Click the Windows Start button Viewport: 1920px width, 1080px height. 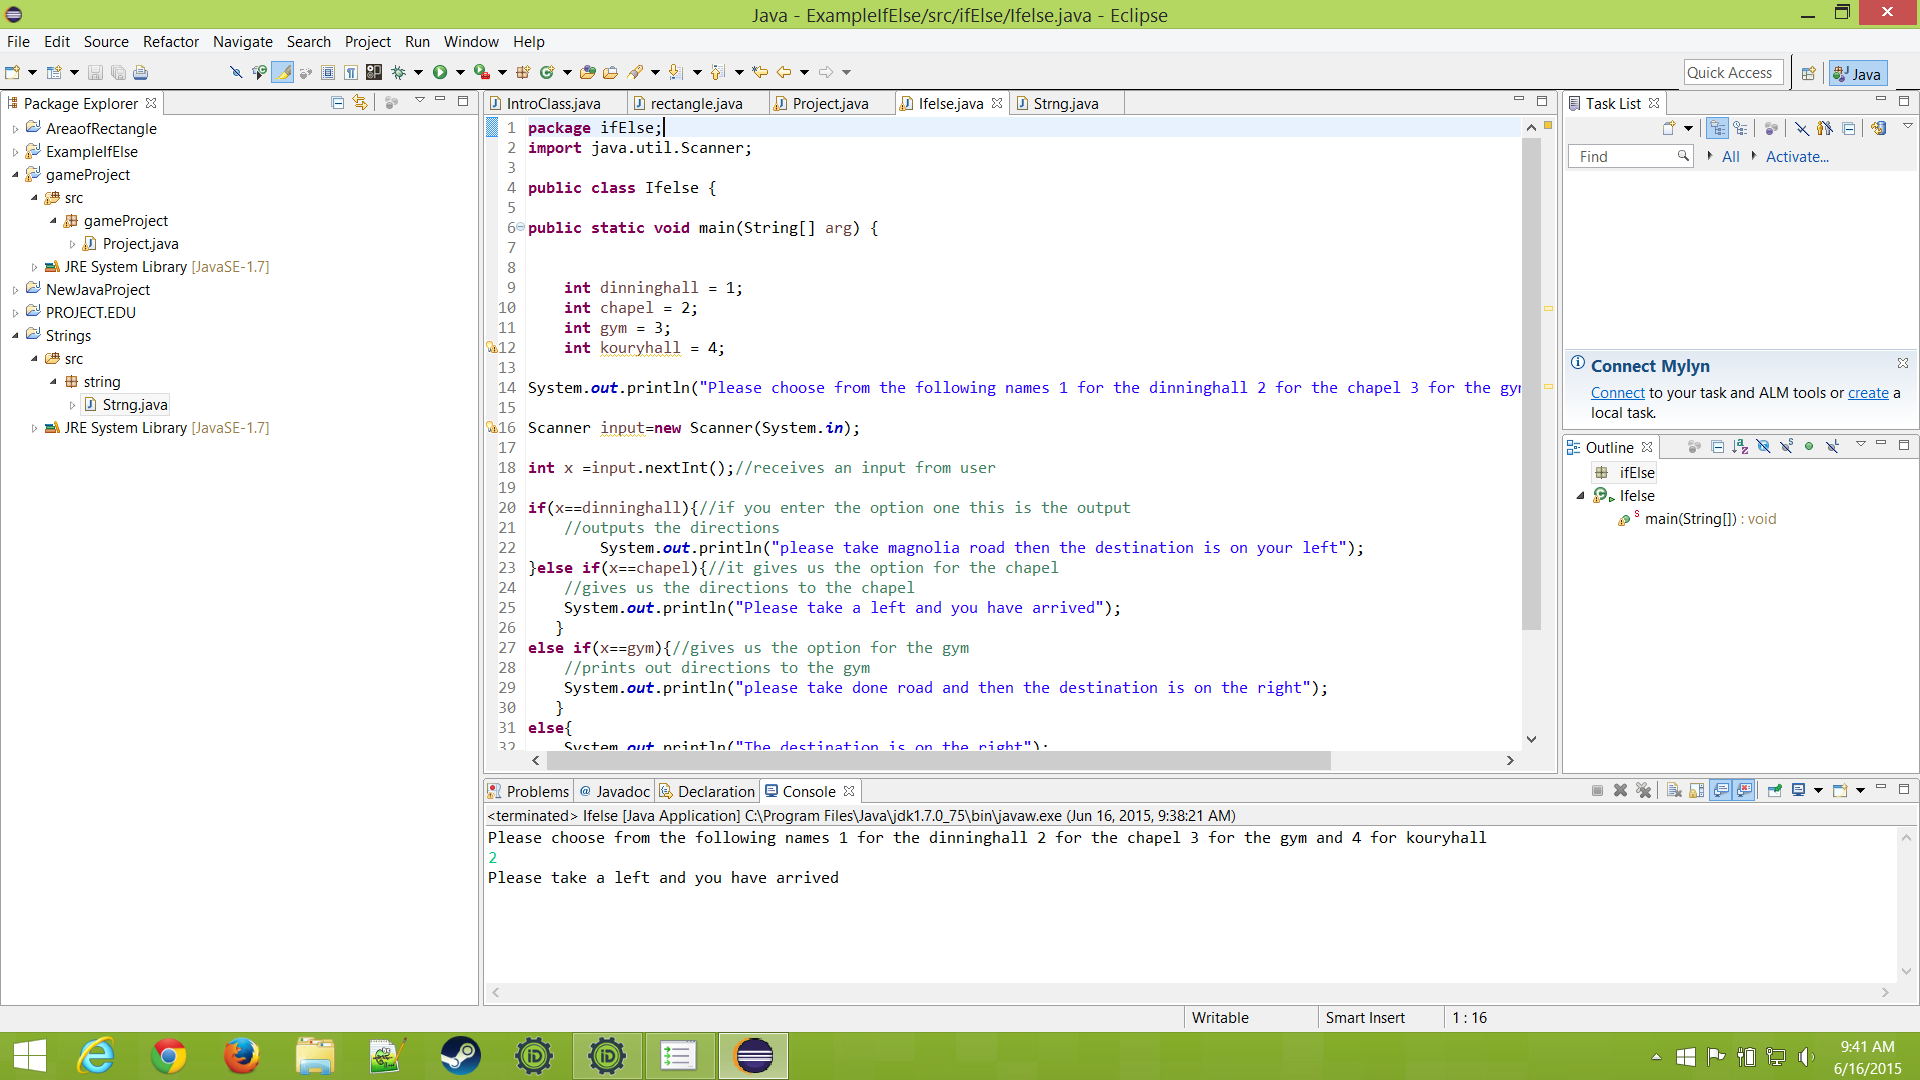pyautogui.click(x=30, y=1056)
